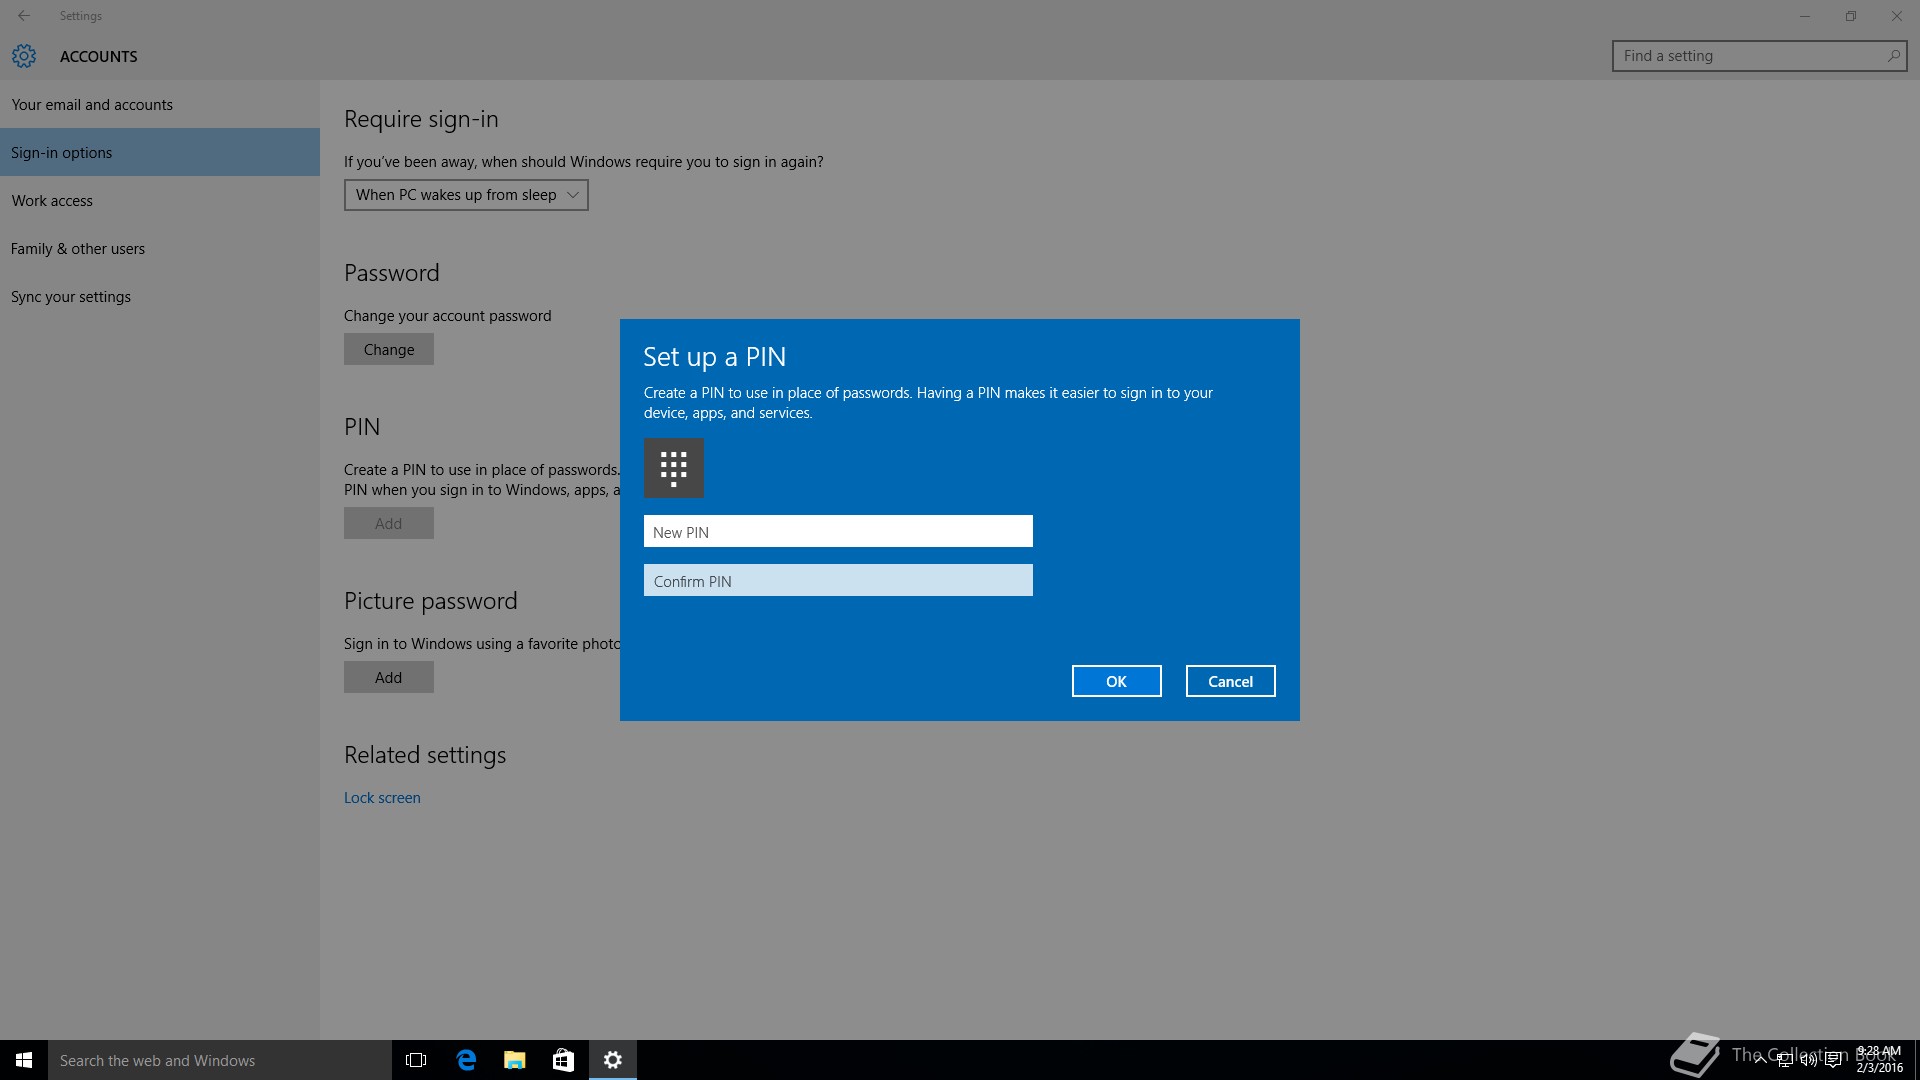
Task: Cancel the Set up a PIN dialog
Action: click(x=1230, y=681)
